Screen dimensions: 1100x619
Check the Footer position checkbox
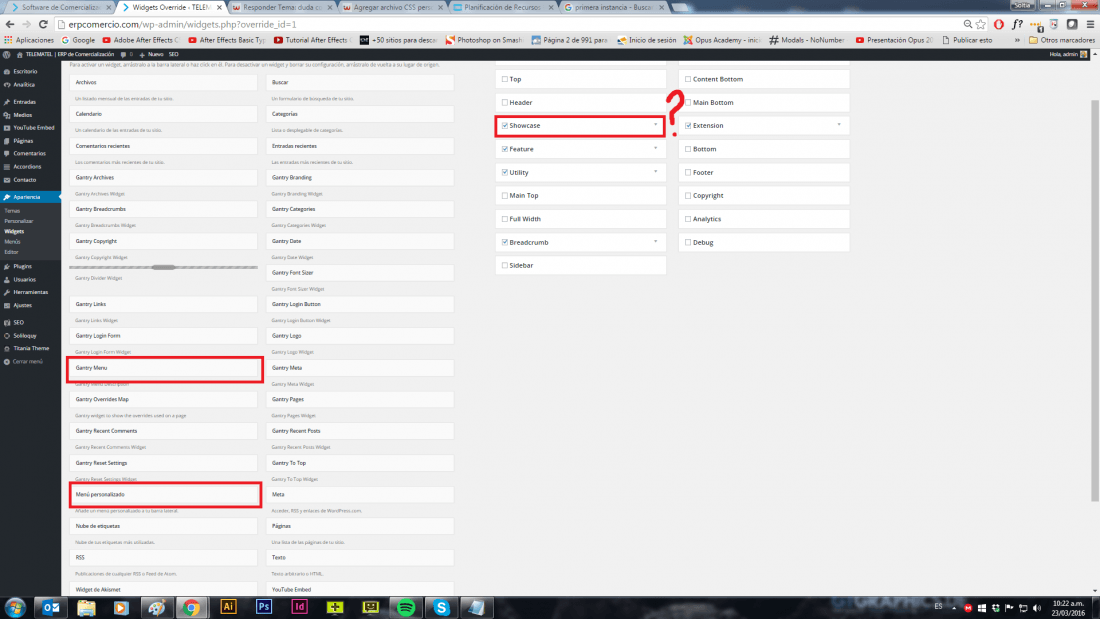(x=688, y=172)
